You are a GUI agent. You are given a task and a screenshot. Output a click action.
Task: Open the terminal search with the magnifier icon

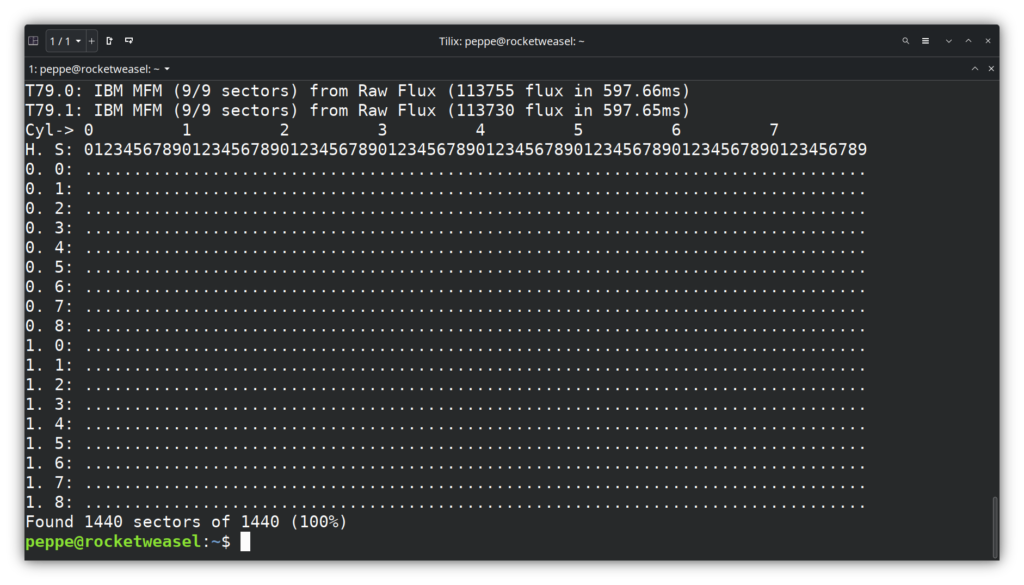pos(906,41)
